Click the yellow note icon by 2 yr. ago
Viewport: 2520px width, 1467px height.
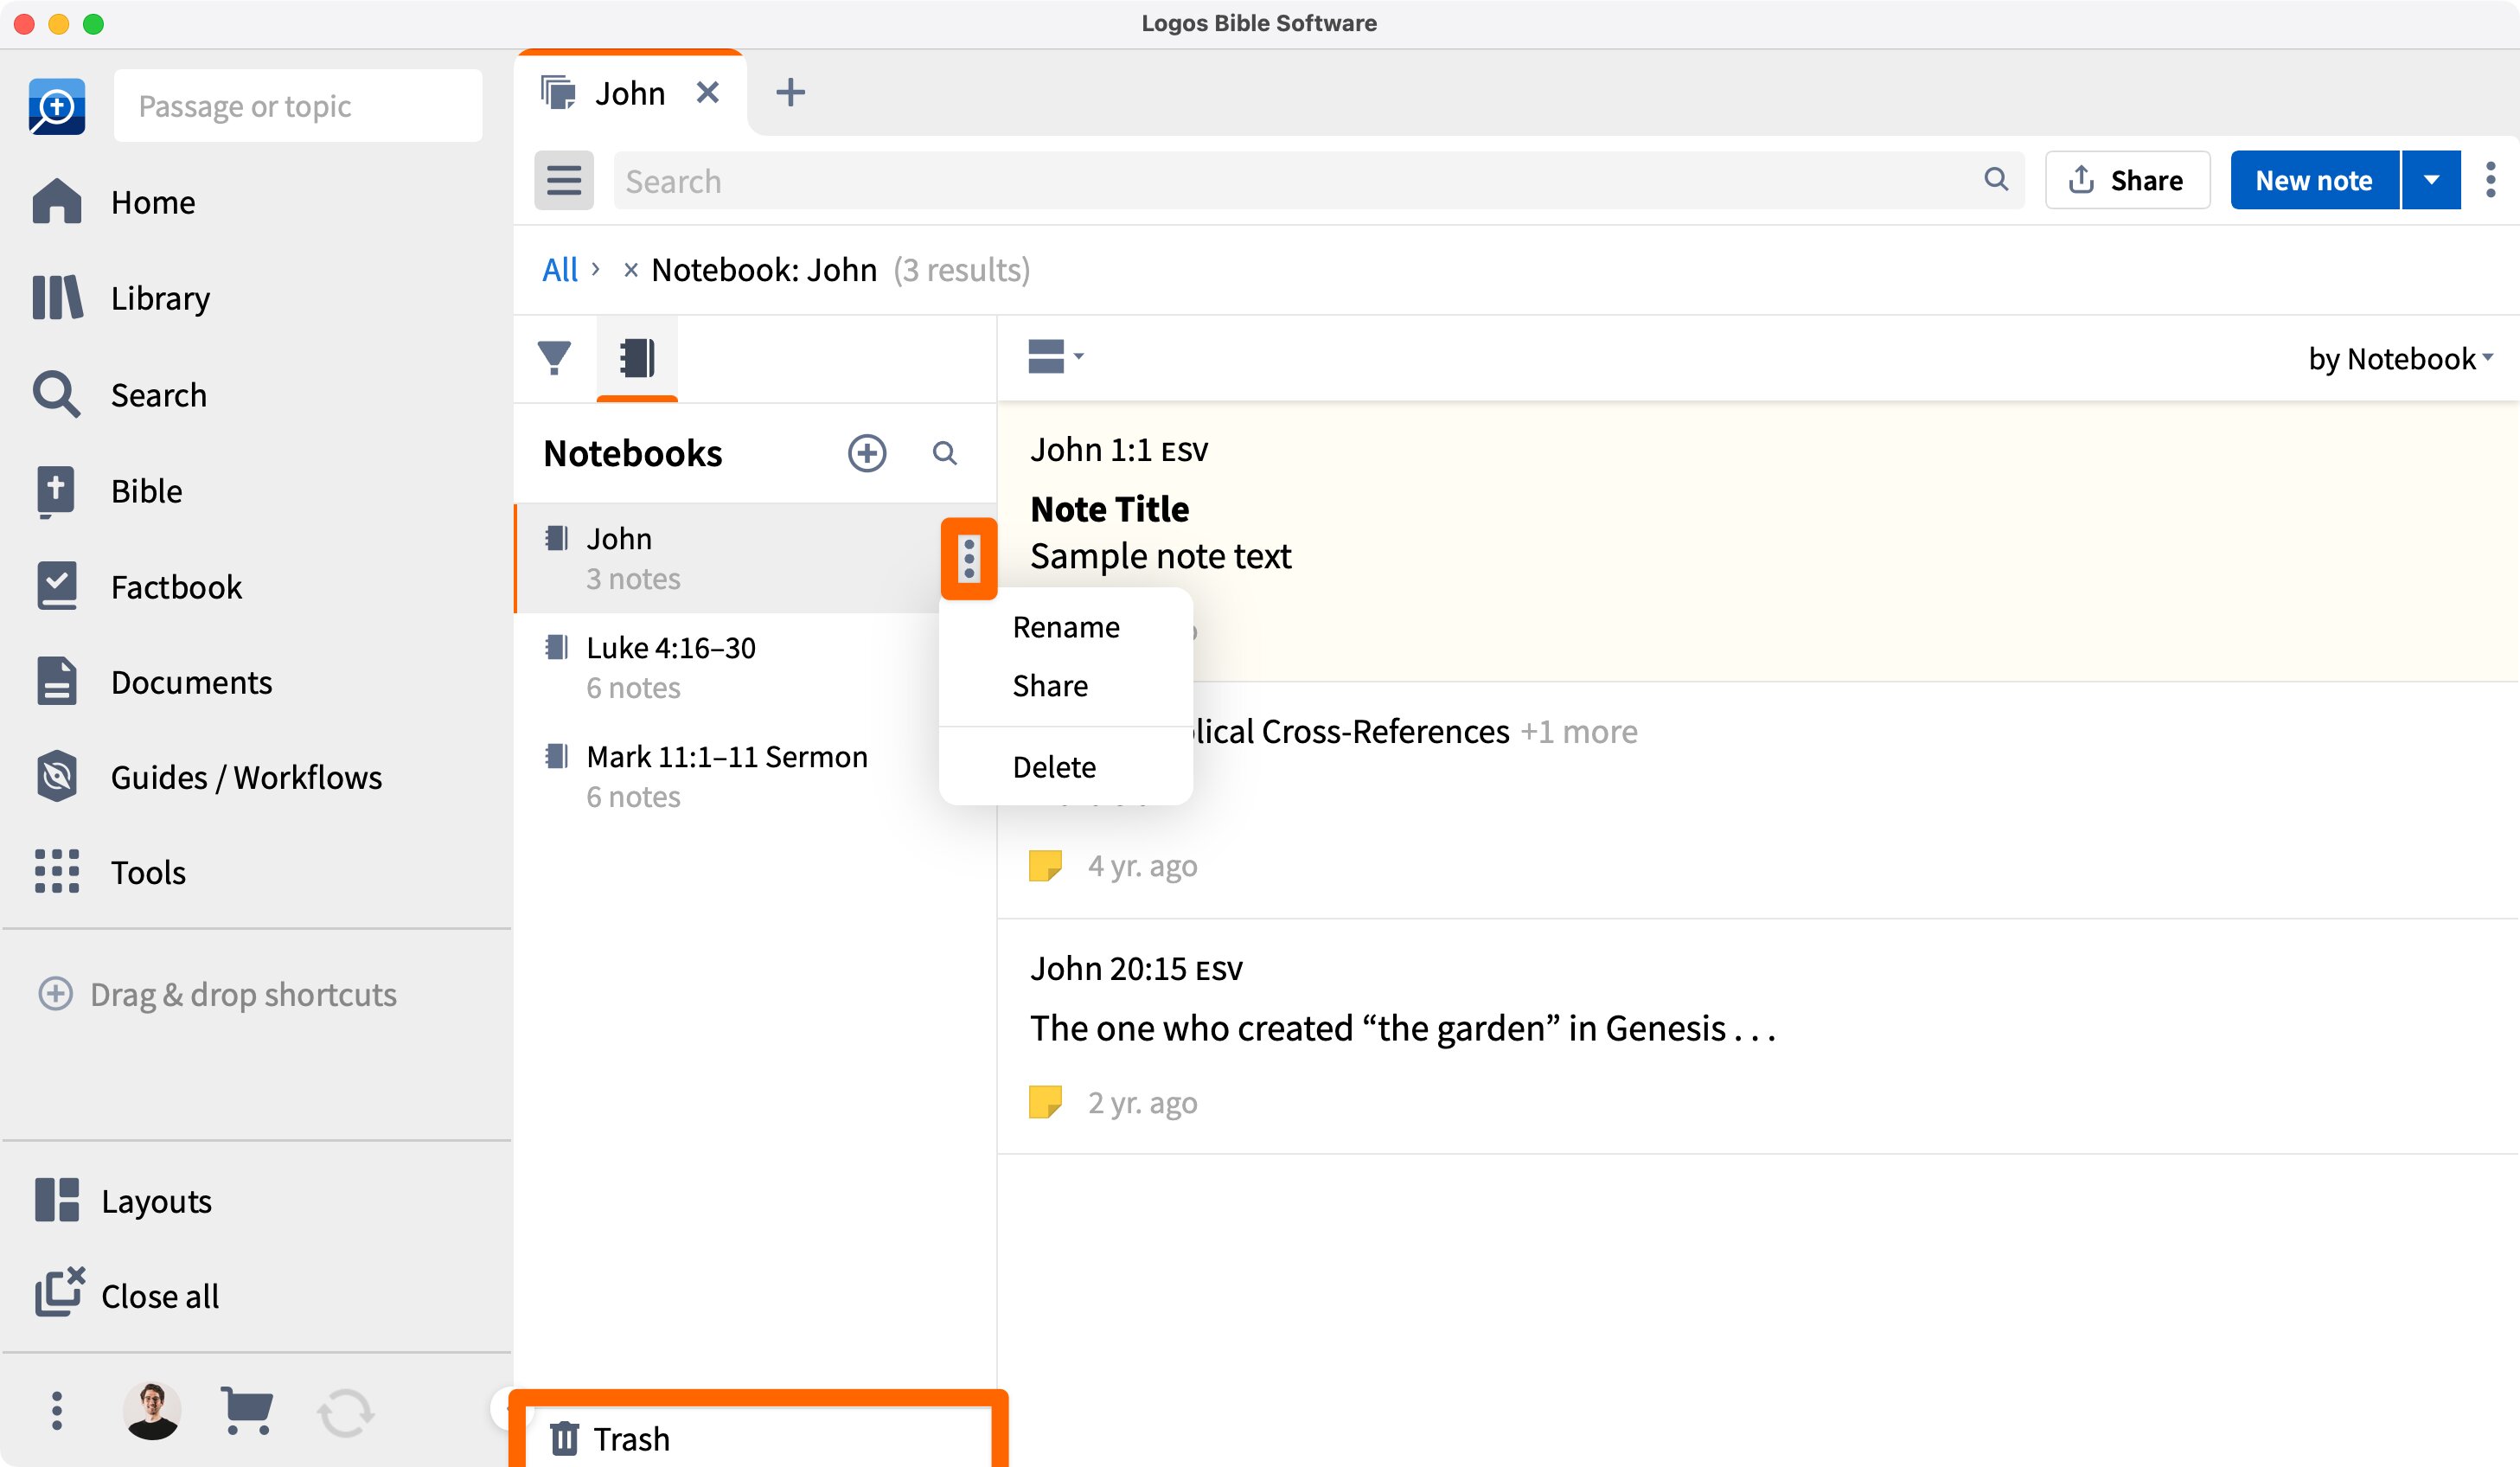tap(1045, 1102)
